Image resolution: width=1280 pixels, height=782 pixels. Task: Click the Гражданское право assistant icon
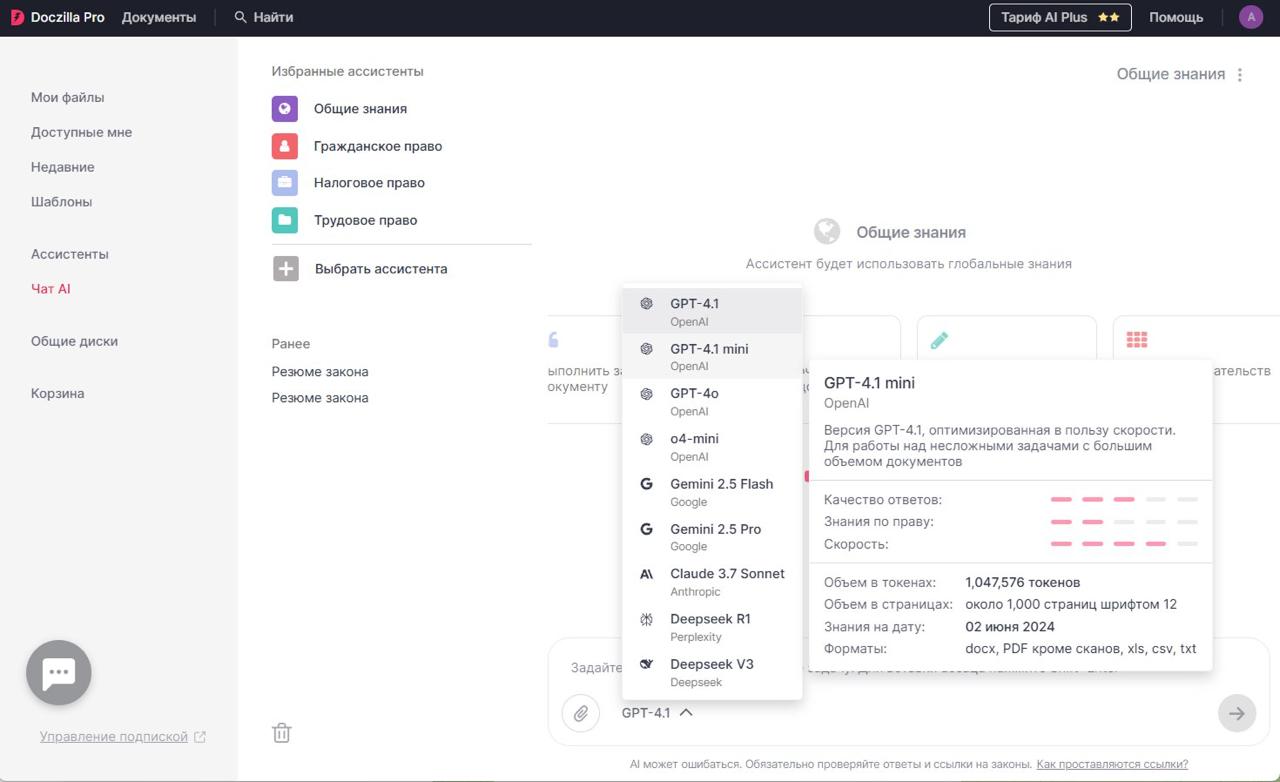[x=285, y=146]
